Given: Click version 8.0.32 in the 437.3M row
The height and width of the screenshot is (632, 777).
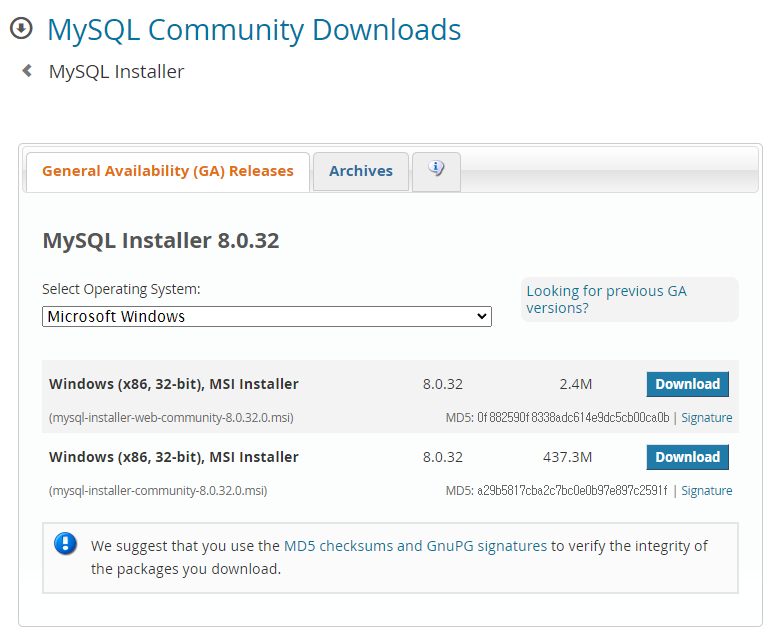Looking at the screenshot, I should click(443, 457).
